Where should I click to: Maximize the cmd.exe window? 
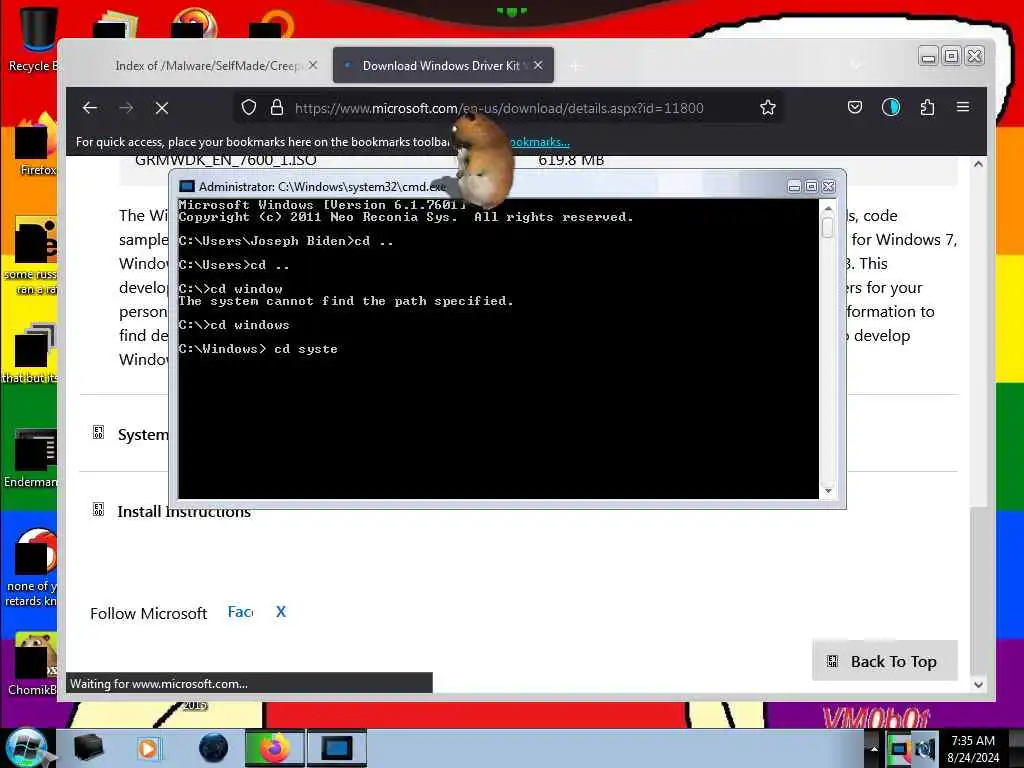pyautogui.click(x=811, y=187)
